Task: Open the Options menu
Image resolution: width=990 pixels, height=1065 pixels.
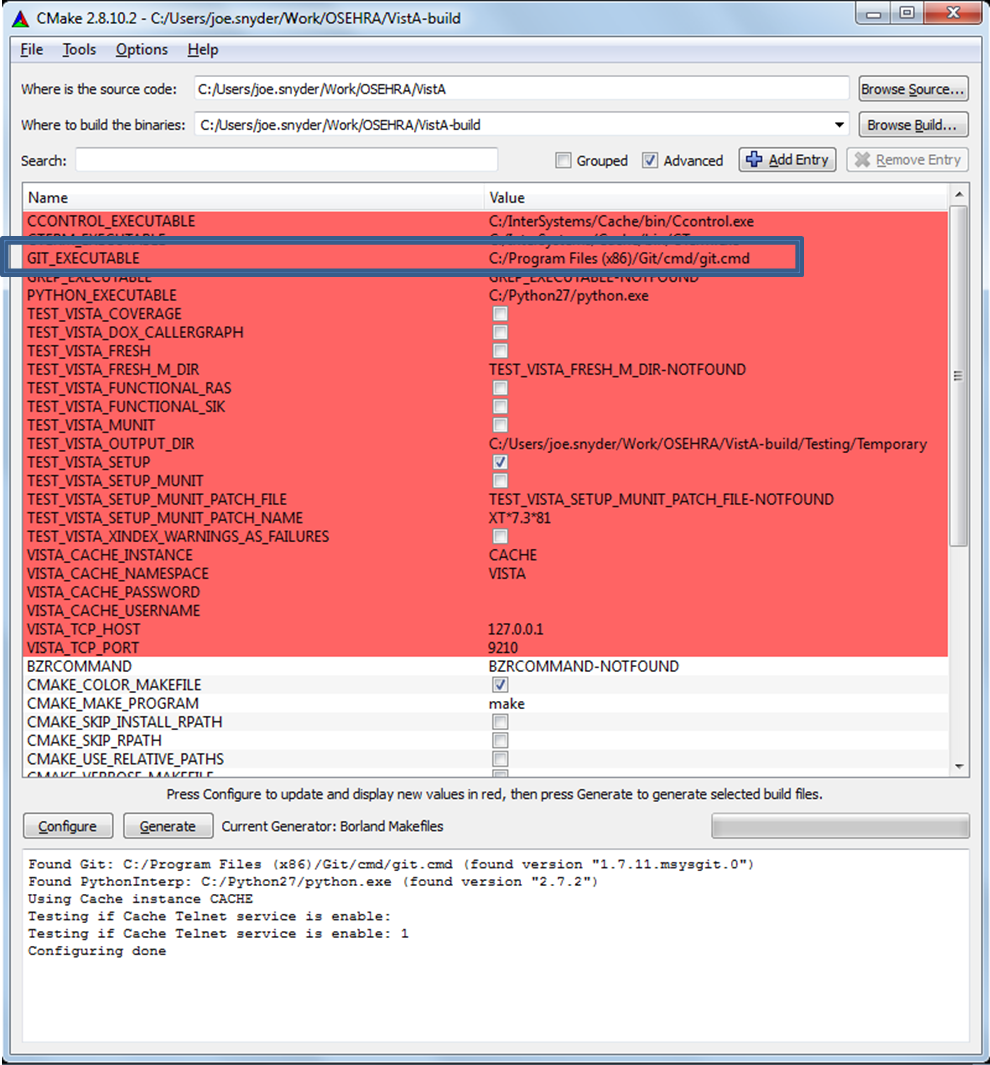Action: (142, 50)
